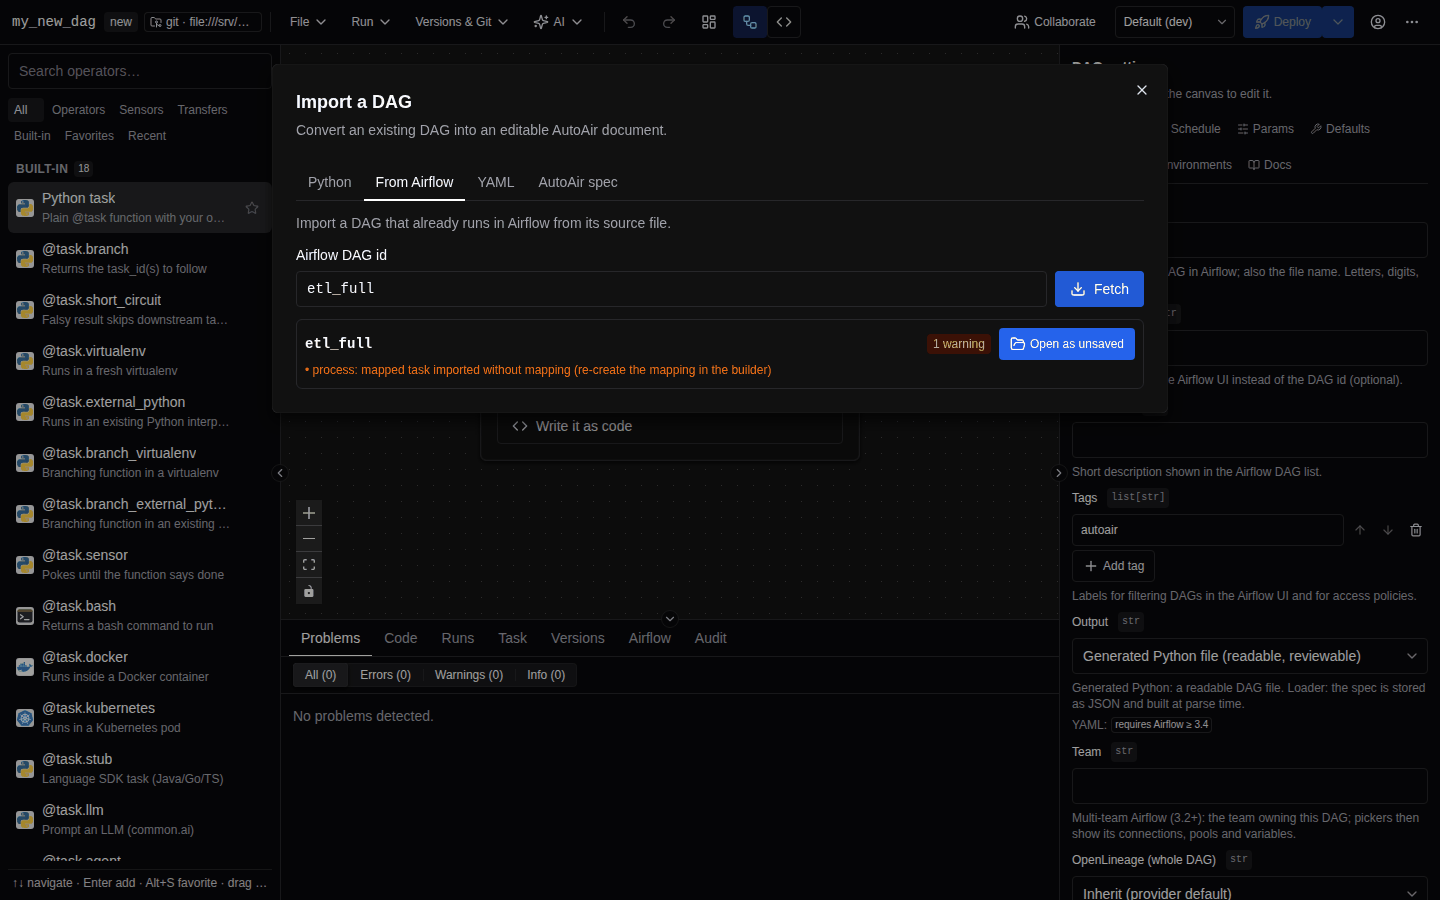Collapse the bottom Problems panel
Image resolution: width=1440 pixels, height=900 pixels.
pos(670,619)
